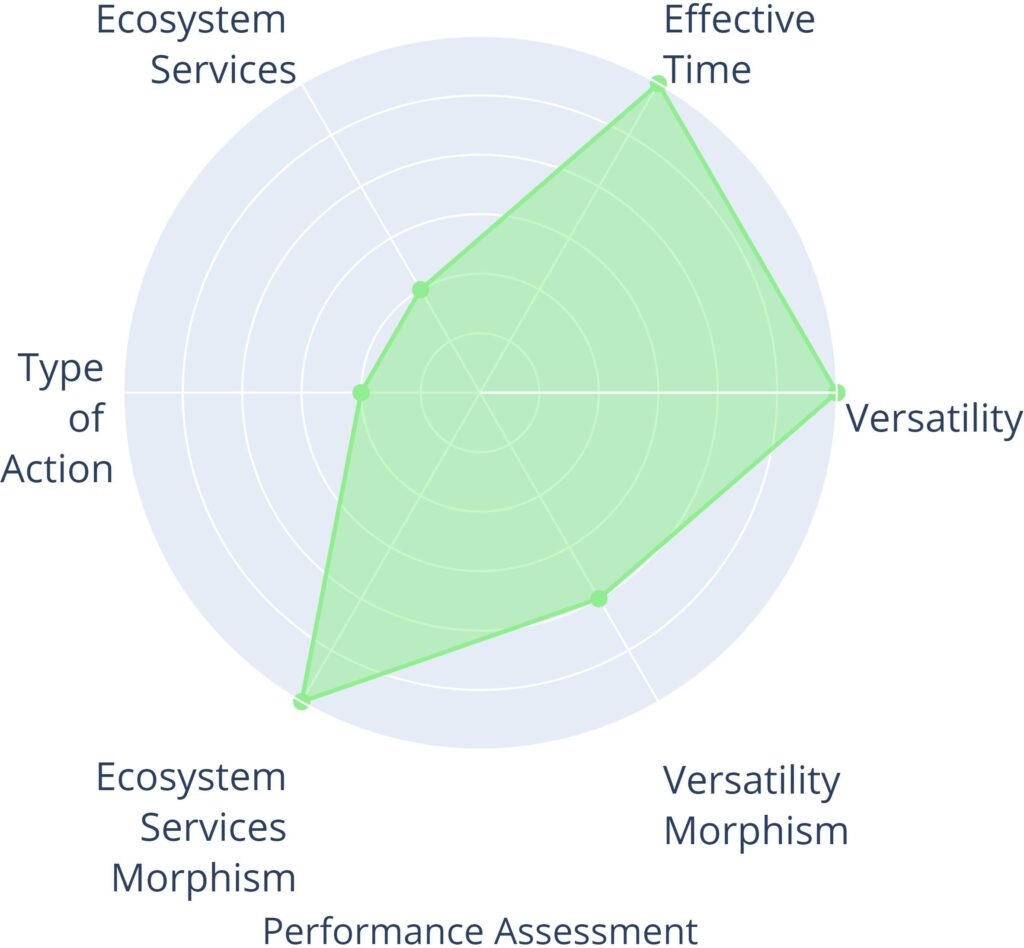
Task: Select the Type of Action data point
Action: pyautogui.click(x=361, y=393)
